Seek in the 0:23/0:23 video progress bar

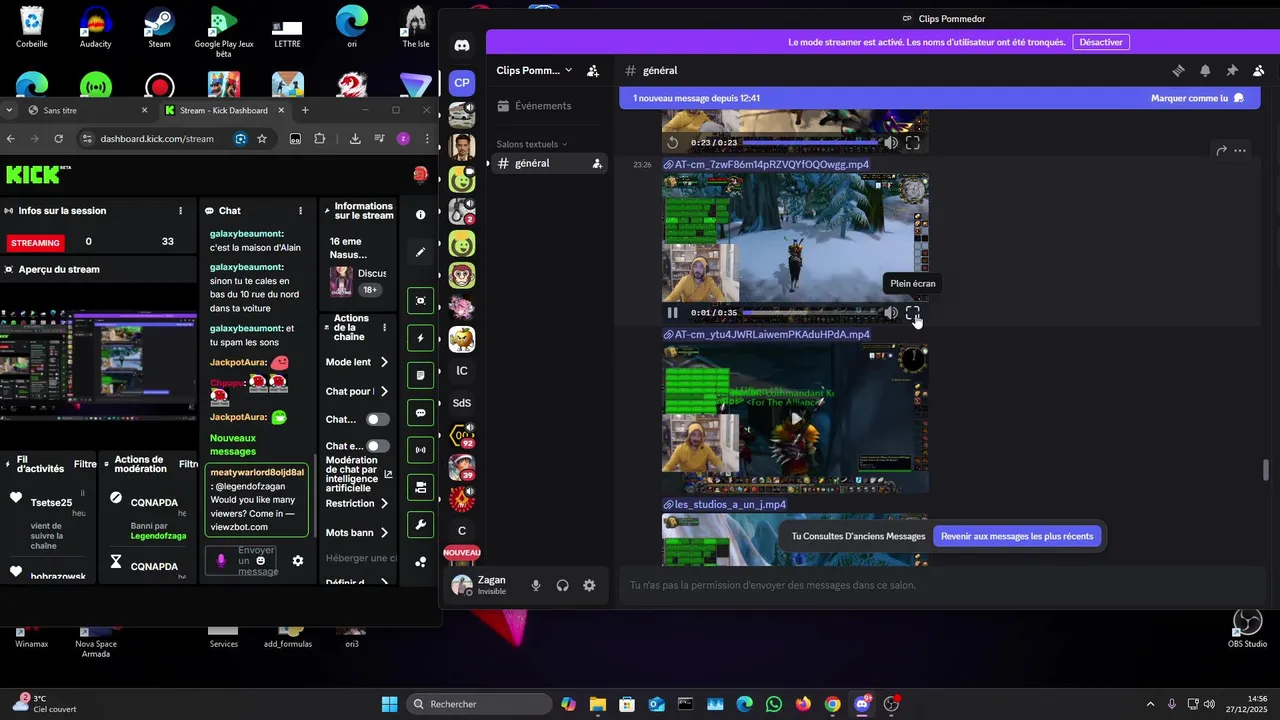pos(810,143)
